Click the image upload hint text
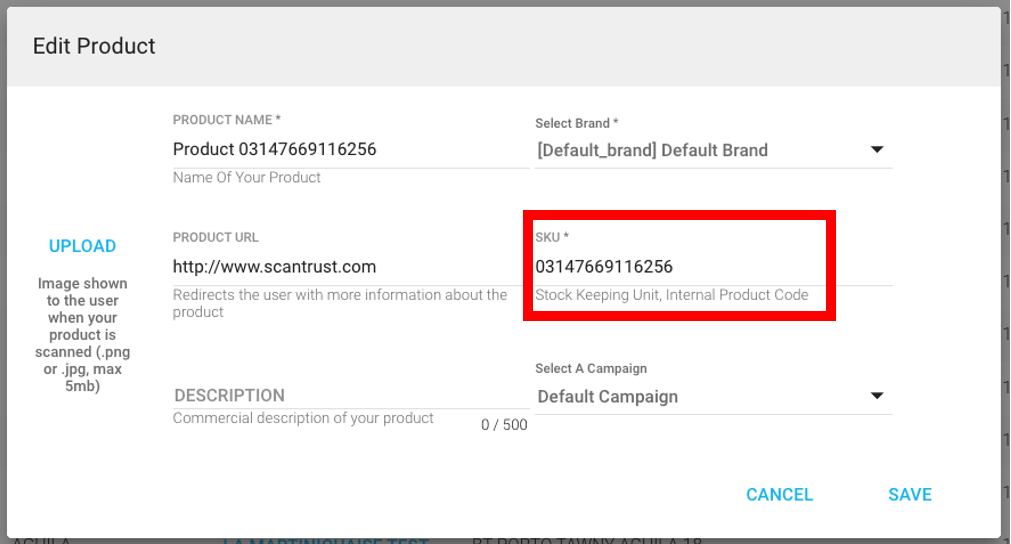Image resolution: width=1011 pixels, height=544 pixels. (x=84, y=335)
